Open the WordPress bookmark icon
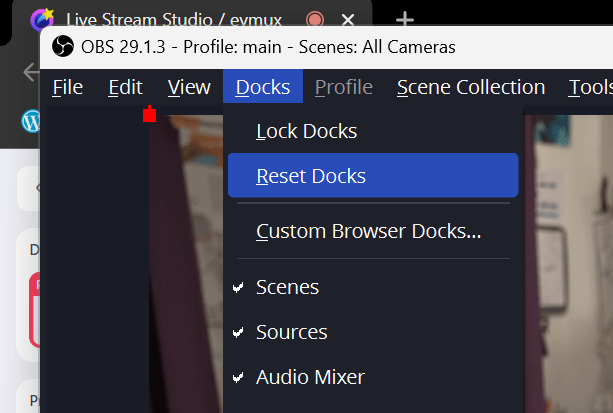The image size is (613, 413). [x=30, y=121]
